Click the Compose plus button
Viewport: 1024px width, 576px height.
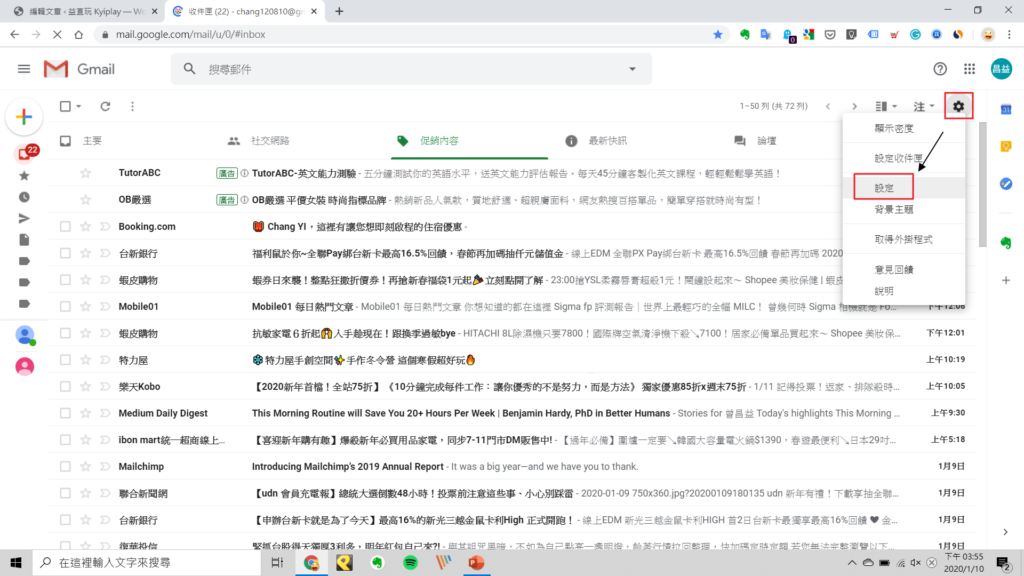click(x=24, y=117)
